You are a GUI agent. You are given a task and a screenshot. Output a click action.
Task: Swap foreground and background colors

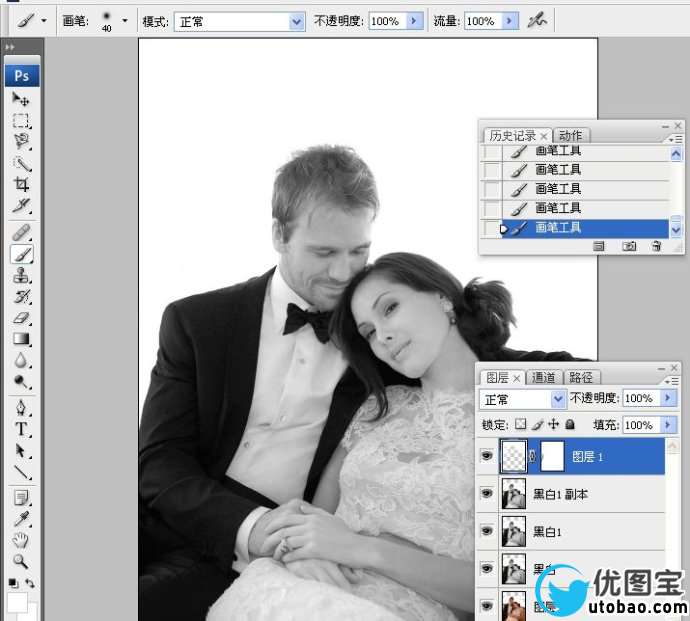pos(30,583)
